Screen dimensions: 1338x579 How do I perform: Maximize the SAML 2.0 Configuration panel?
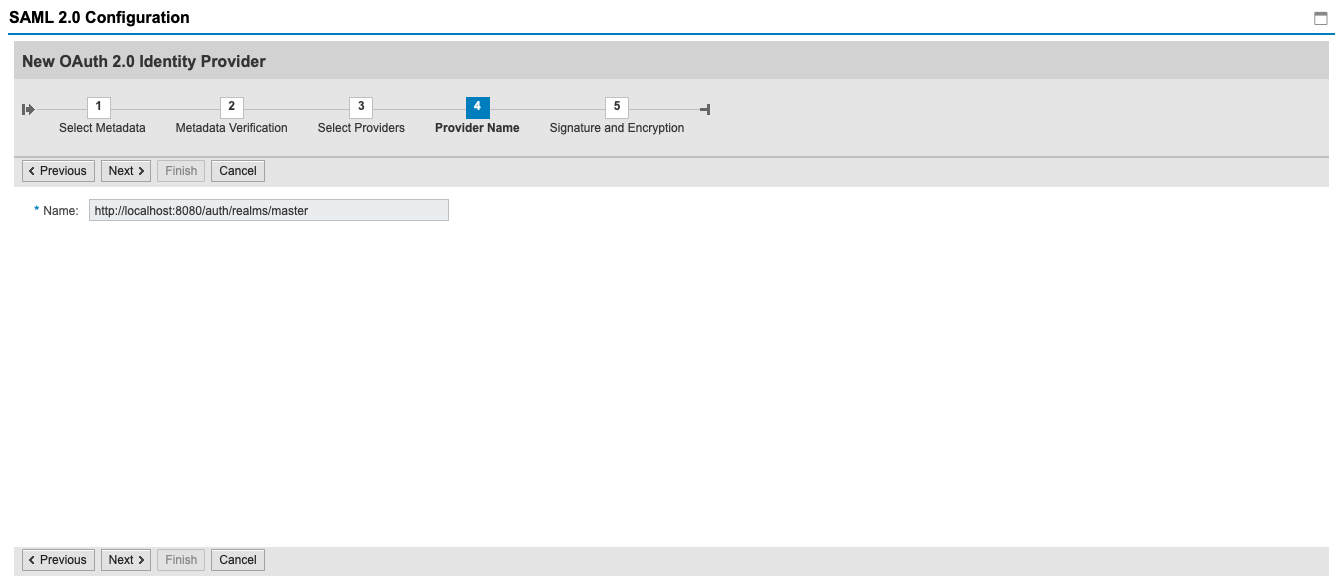pos(1320,18)
